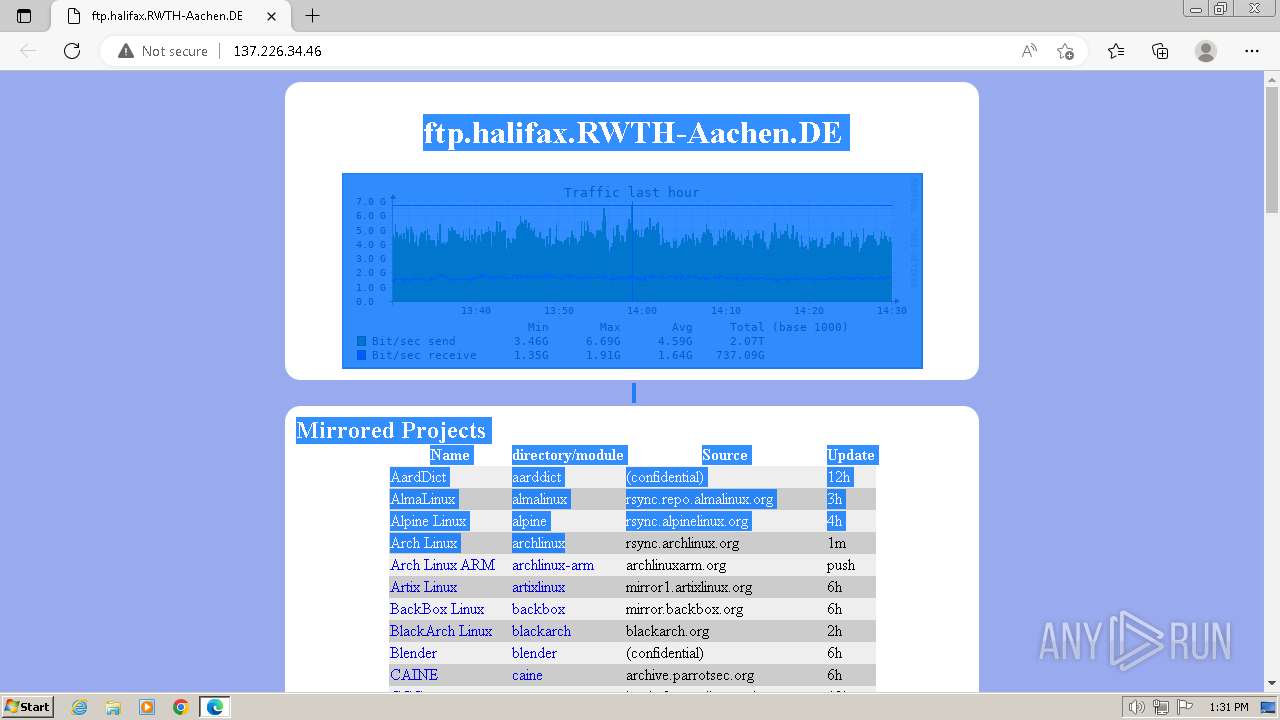
Task: Open the AlmaLinux project link
Action: pos(423,499)
